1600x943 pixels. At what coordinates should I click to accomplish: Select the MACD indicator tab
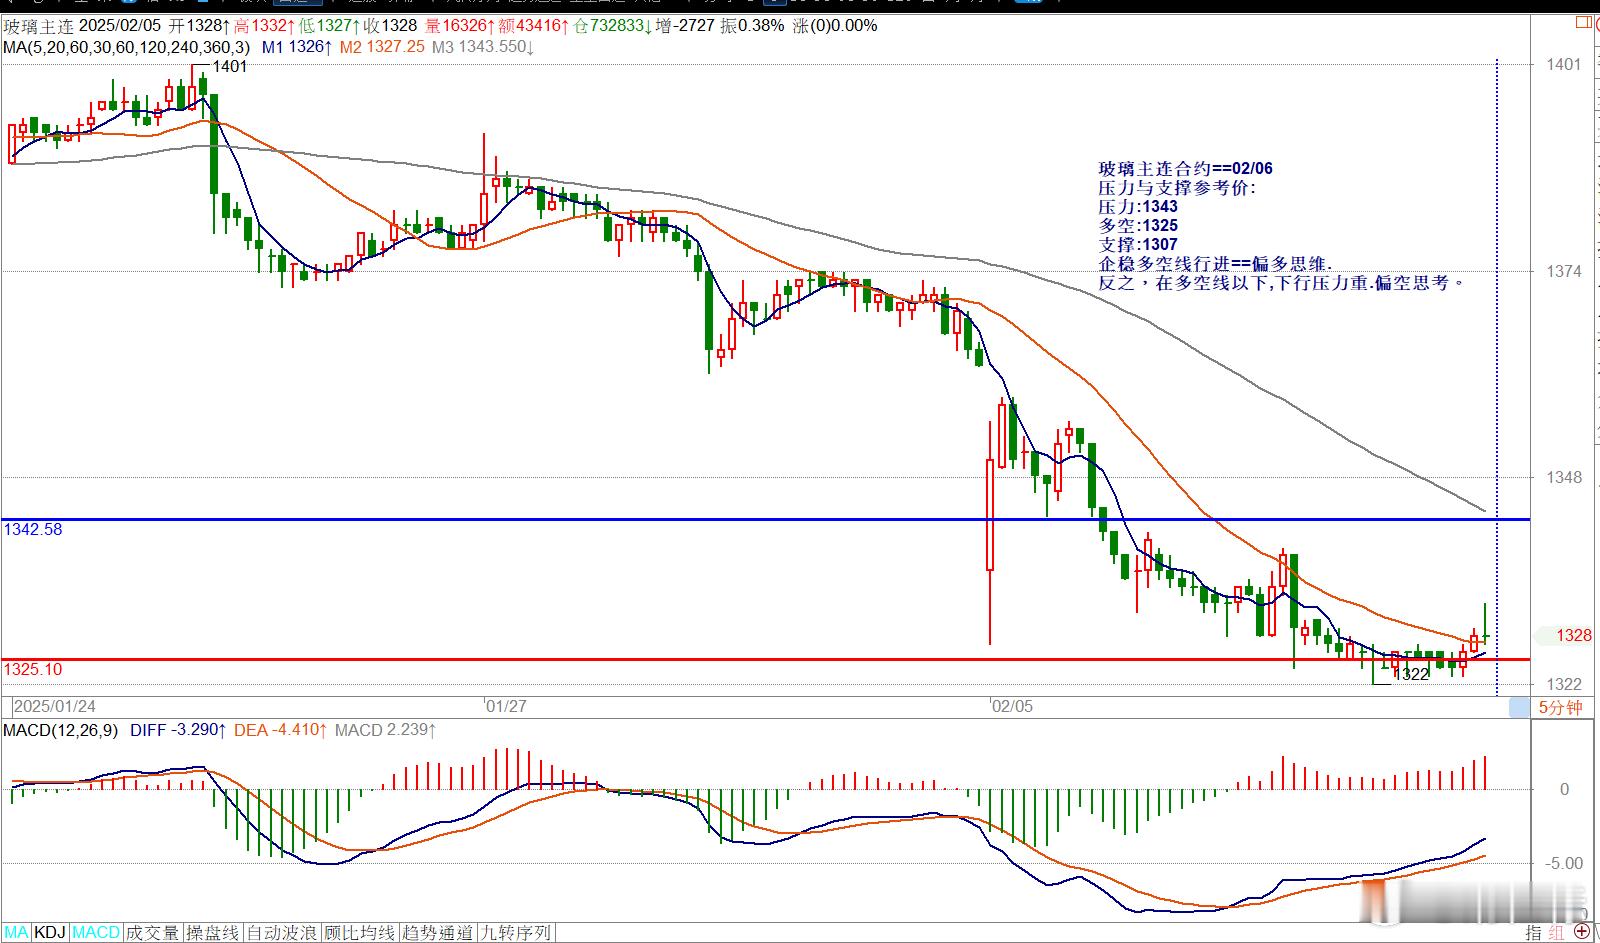[96, 932]
